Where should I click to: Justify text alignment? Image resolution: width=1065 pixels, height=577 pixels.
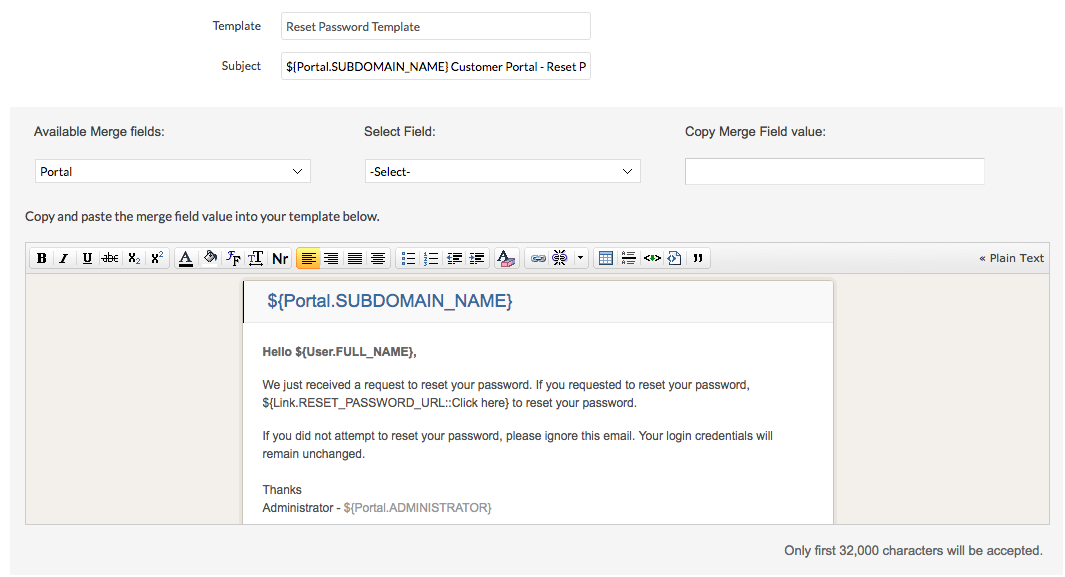click(355, 258)
